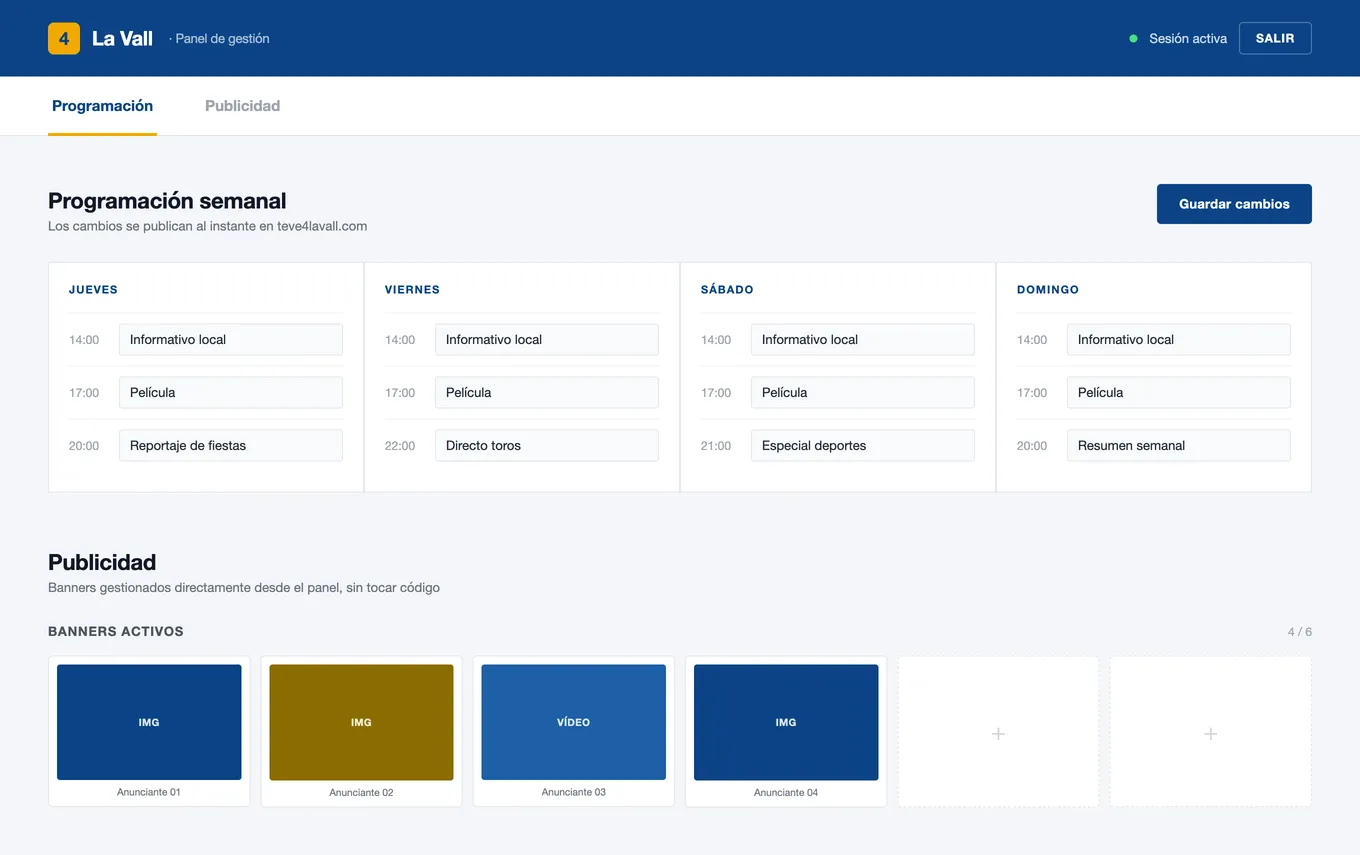This screenshot has height=855, width=1360.
Task: Click the green active session status dot
Action: (1133, 39)
